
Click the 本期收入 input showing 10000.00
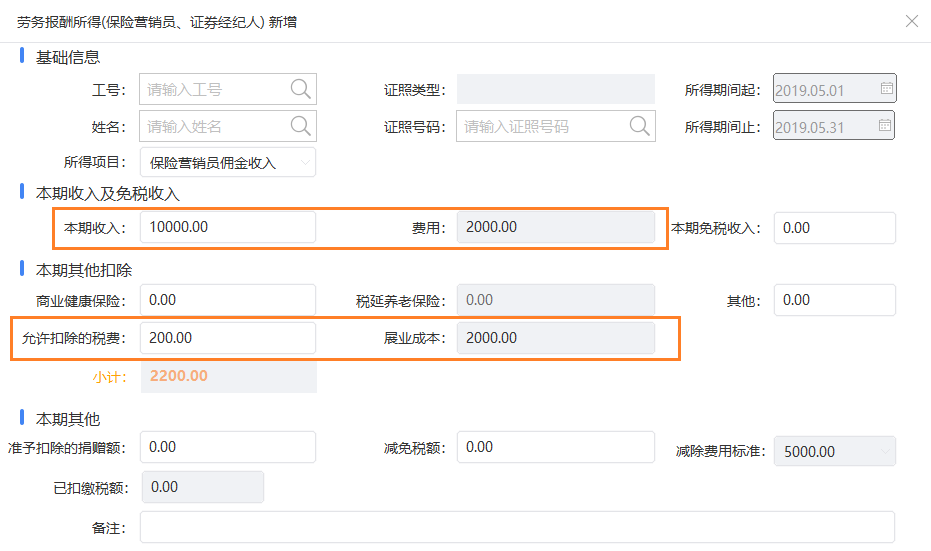[228, 227]
